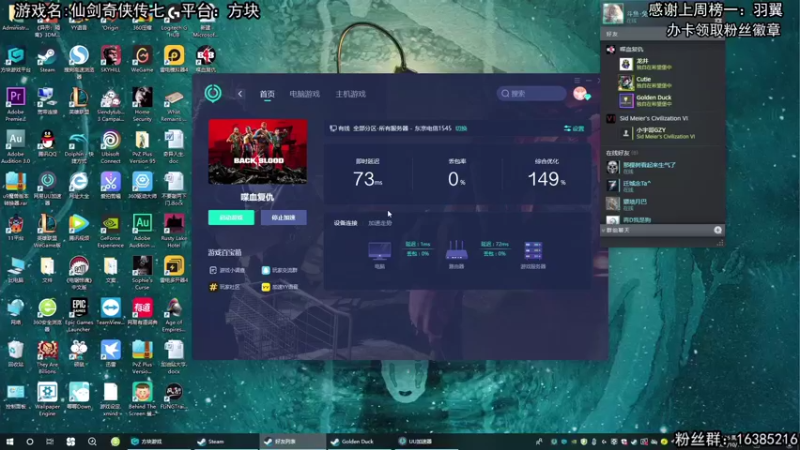Open the 玩家交流群 player group link
Screen dimensions: 800x450
click(x=280, y=270)
